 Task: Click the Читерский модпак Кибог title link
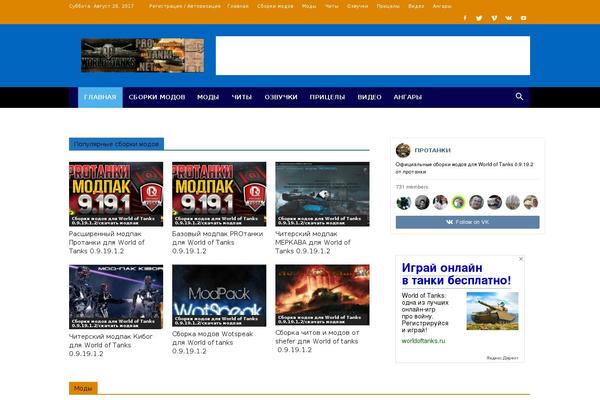point(111,345)
